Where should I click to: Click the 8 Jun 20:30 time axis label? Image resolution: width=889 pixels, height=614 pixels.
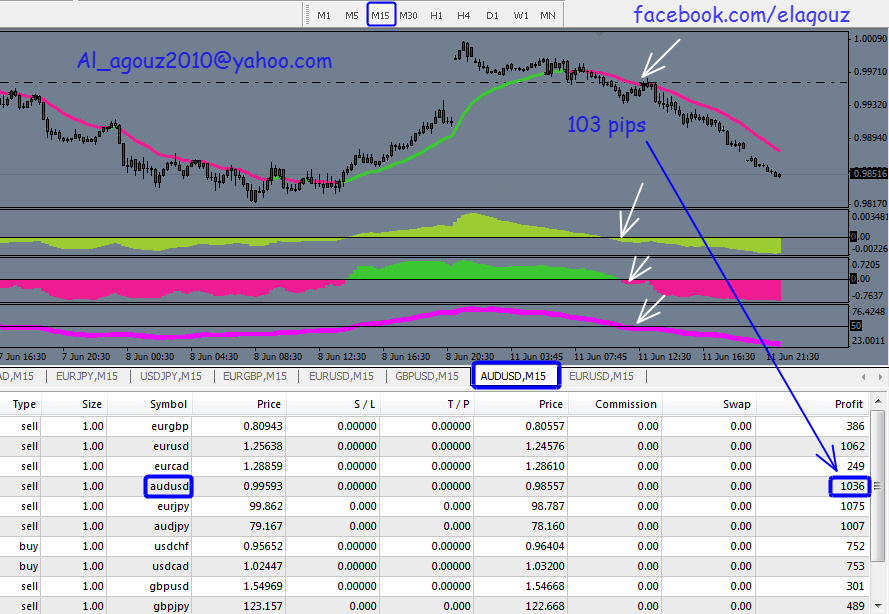click(x=469, y=357)
